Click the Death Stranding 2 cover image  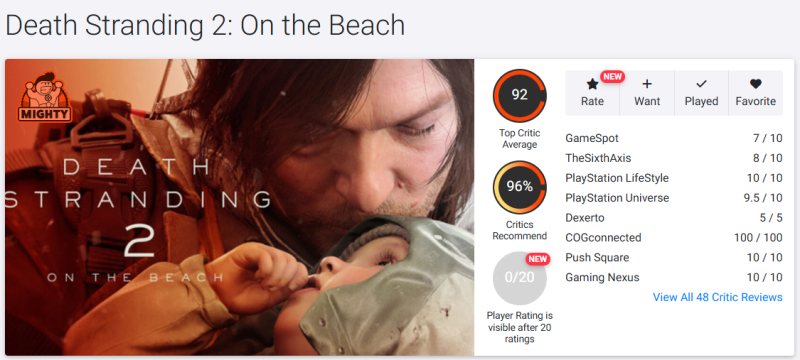click(240, 207)
